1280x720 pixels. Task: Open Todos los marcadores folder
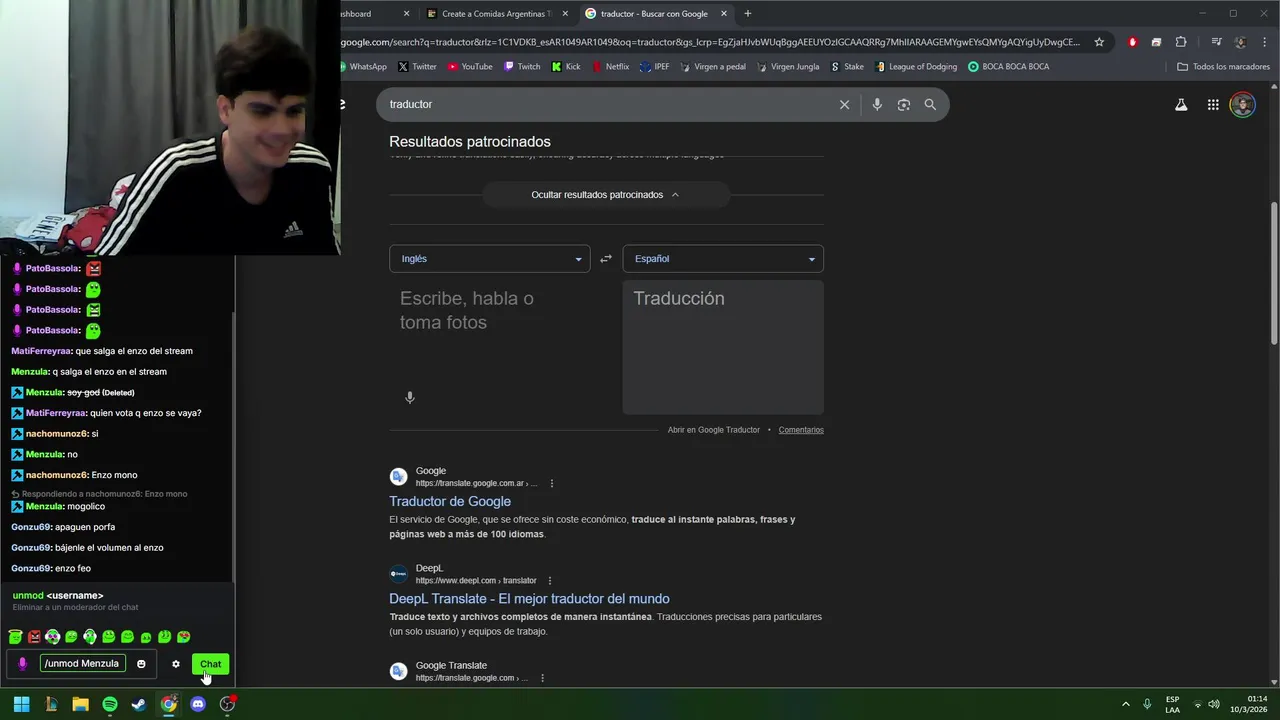[1223, 67]
